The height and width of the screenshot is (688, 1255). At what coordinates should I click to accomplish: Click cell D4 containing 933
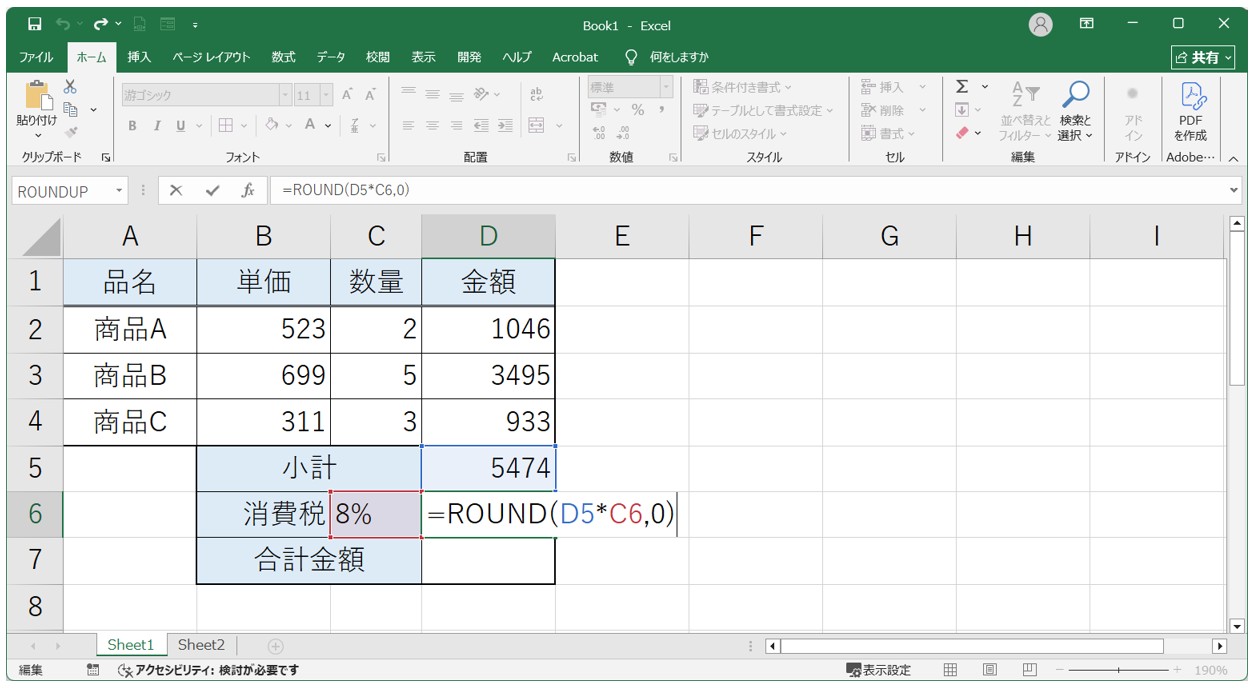point(489,421)
